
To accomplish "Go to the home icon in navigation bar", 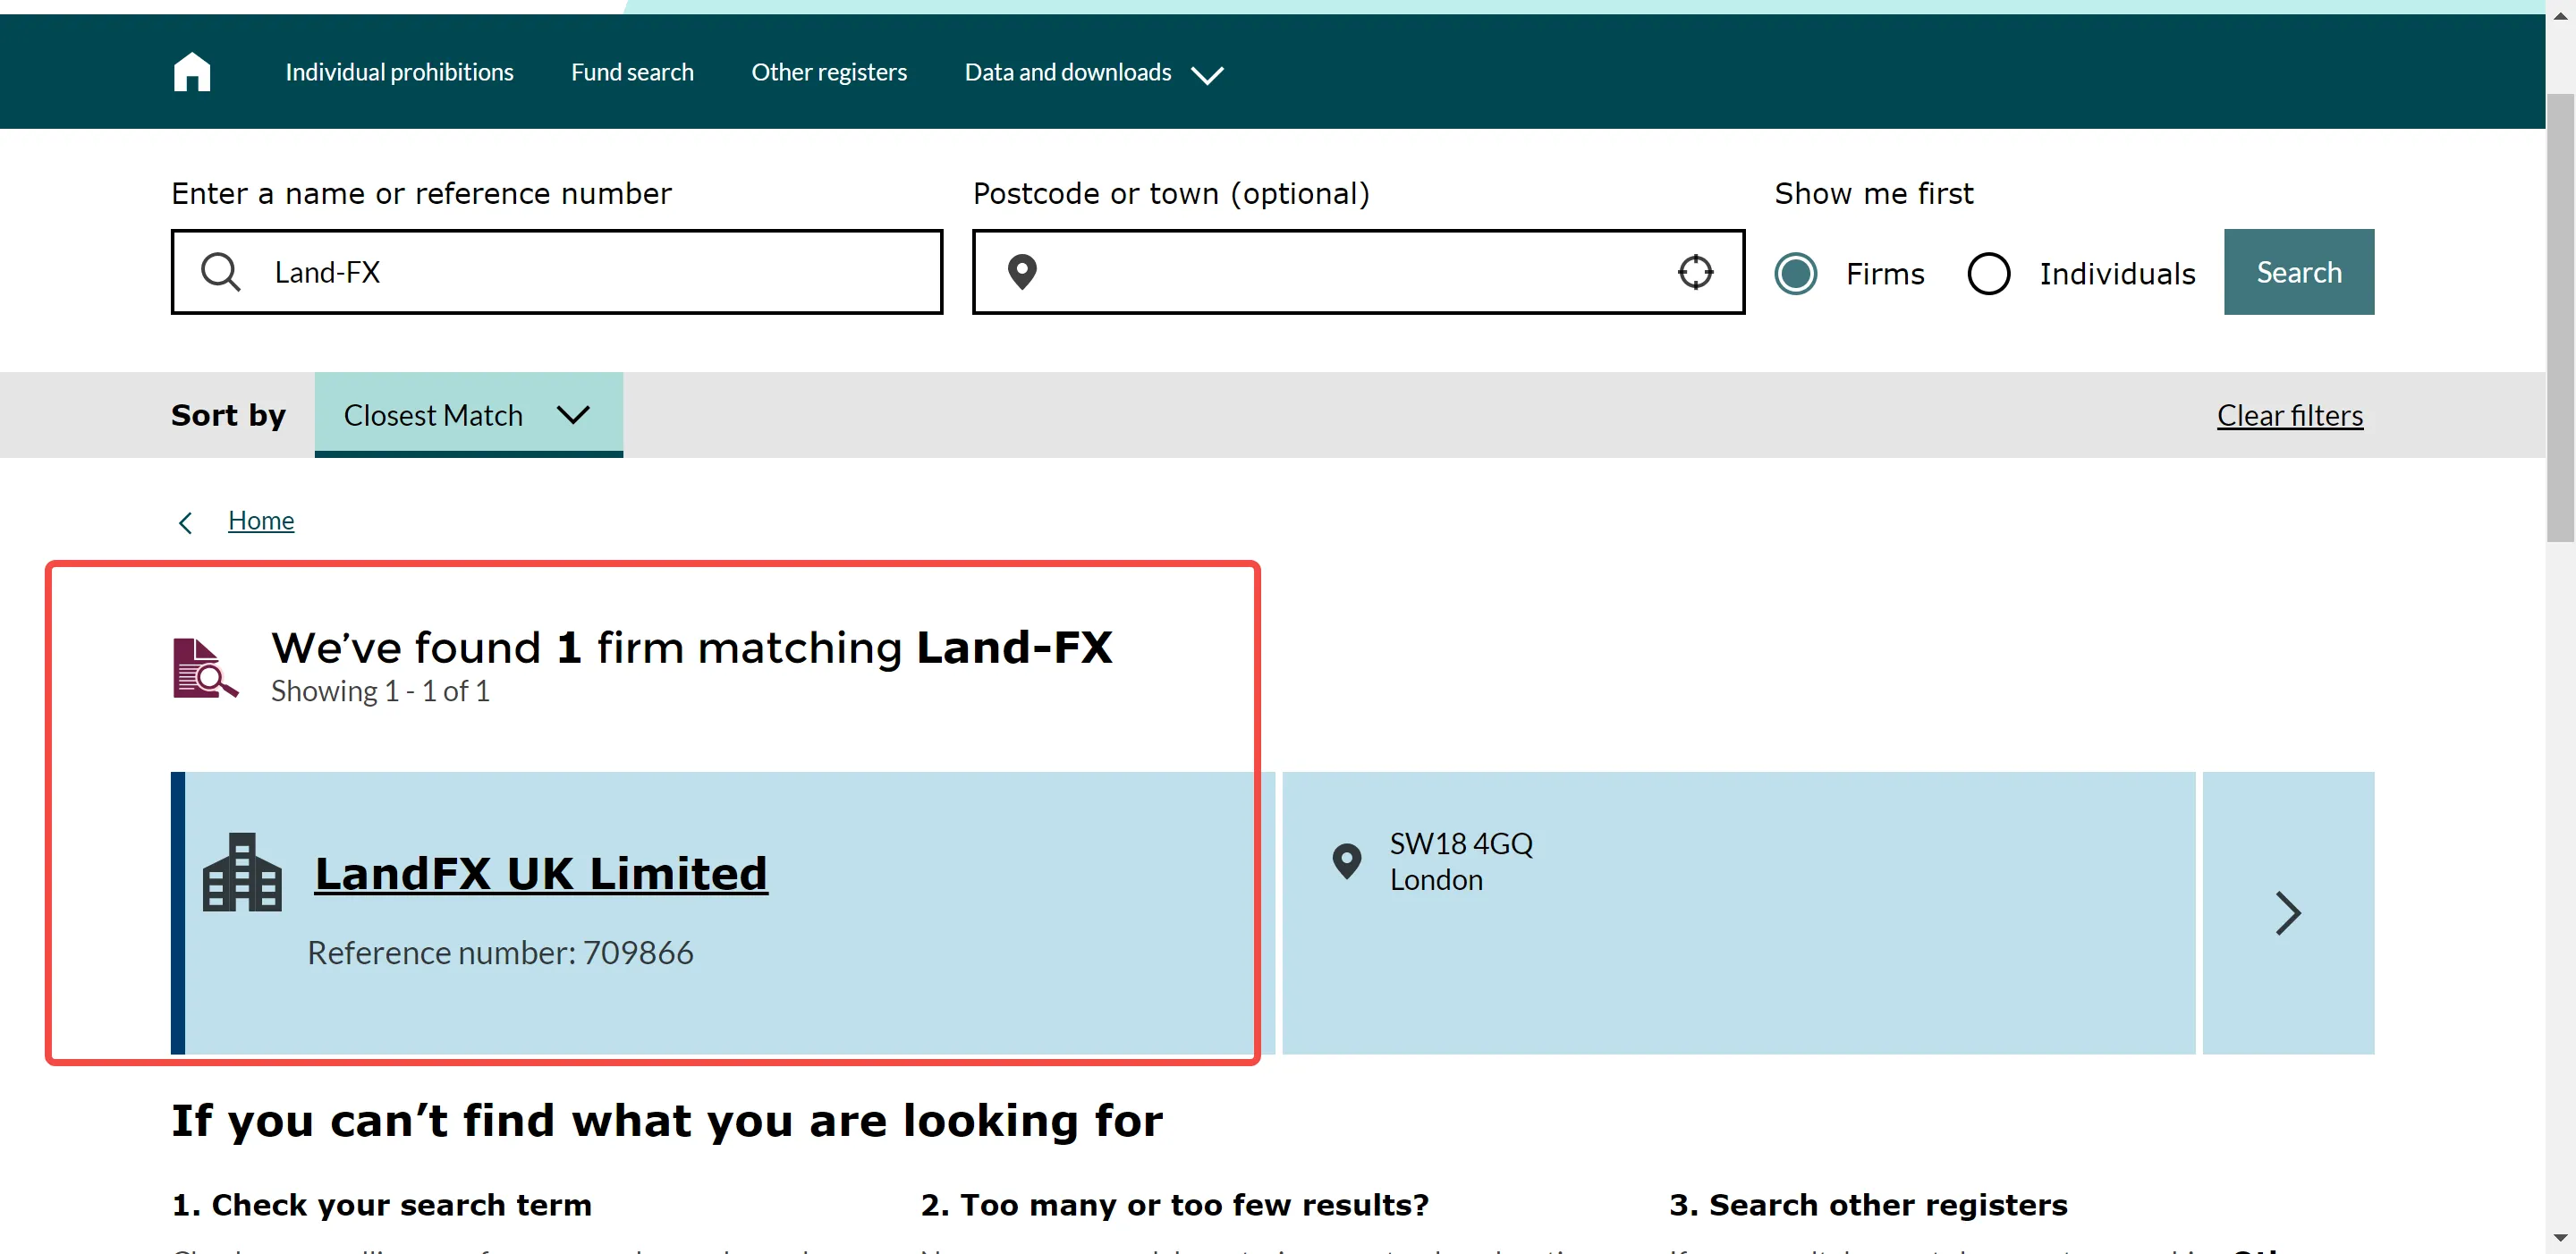I will point(192,72).
